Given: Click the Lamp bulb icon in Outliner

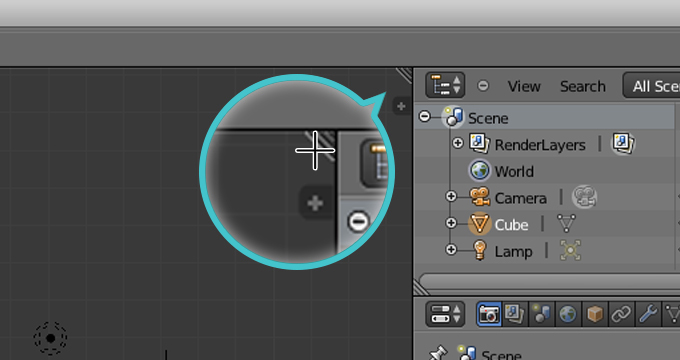Looking at the screenshot, I should tap(480, 250).
